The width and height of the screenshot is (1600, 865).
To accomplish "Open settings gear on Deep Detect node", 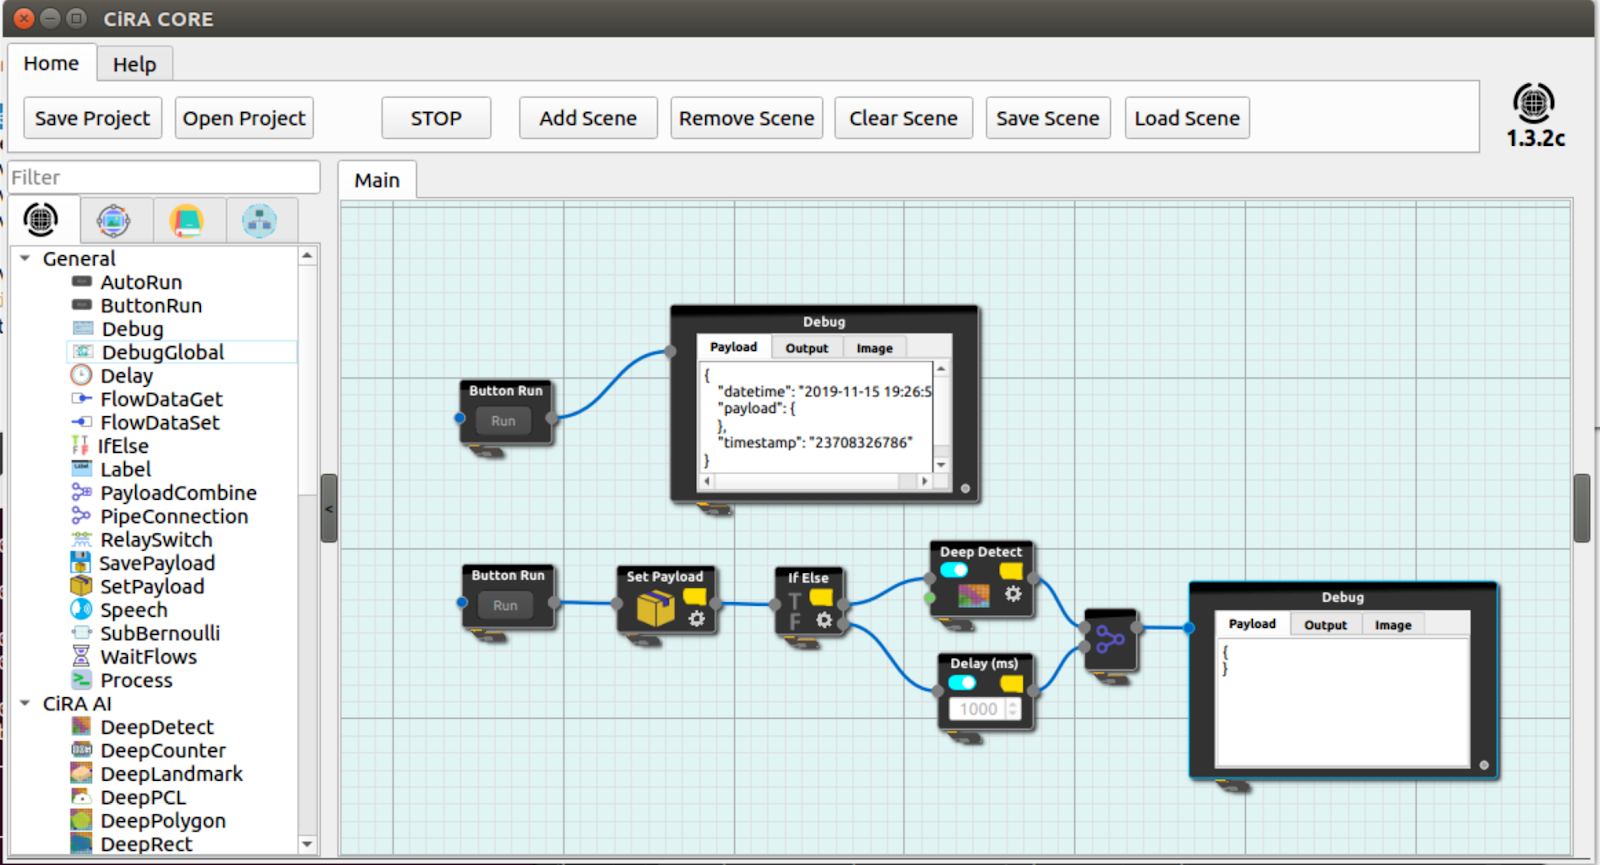I will coord(1013,594).
